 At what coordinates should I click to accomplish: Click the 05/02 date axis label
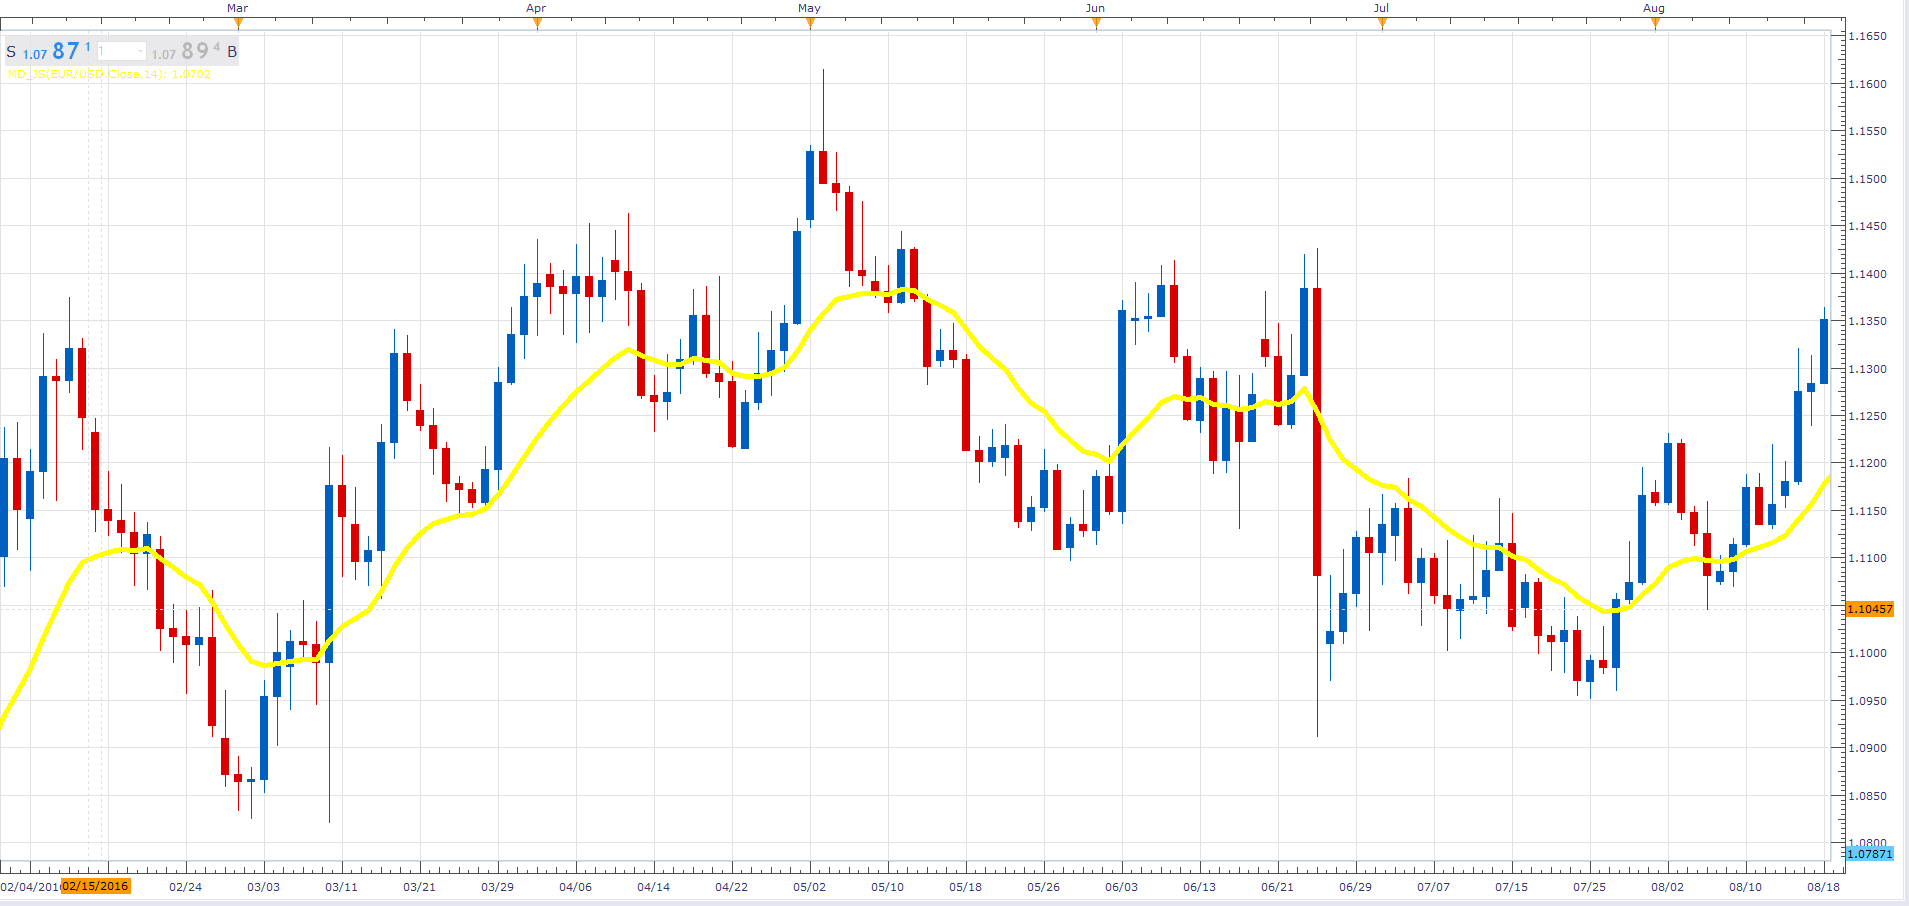pos(810,887)
